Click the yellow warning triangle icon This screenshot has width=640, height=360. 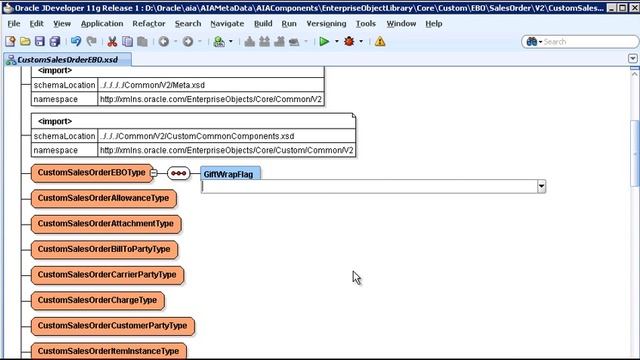click(380, 41)
